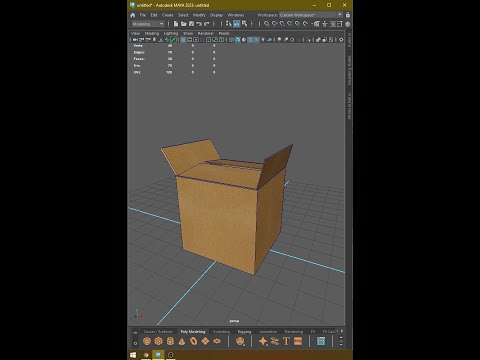The width and height of the screenshot is (480, 360).
Task: Click the polygon Type (T) shelf icon
Action: click(x=286, y=341)
